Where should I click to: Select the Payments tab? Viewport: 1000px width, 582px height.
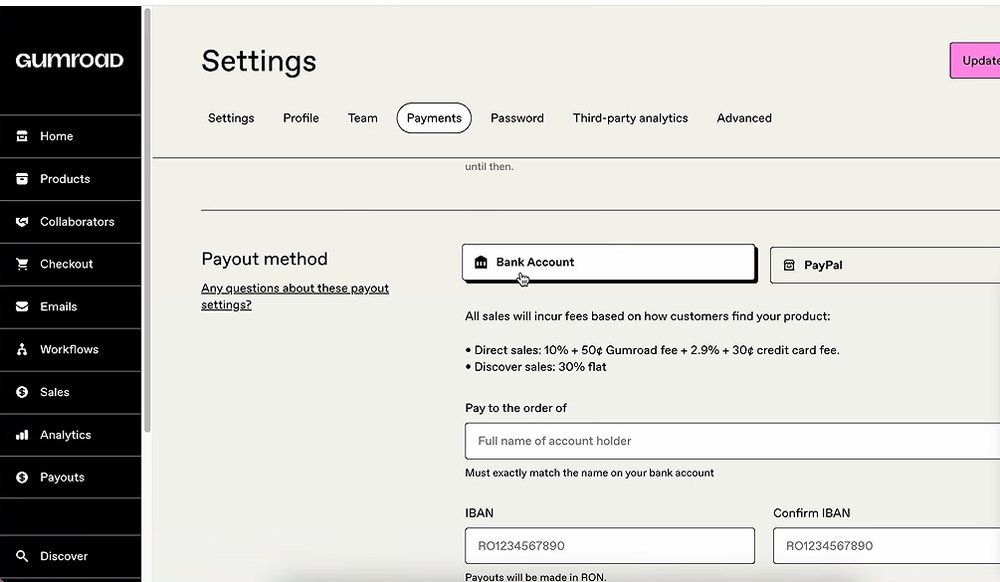pos(434,118)
